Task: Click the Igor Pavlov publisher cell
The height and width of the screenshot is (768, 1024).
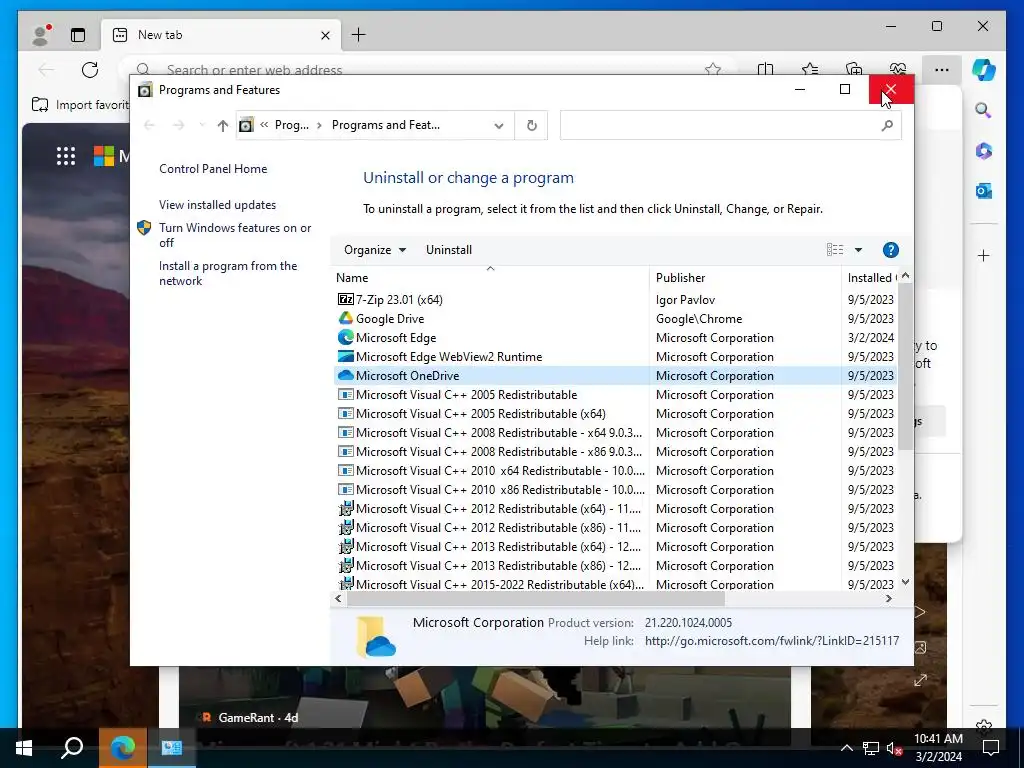Action: pos(685,299)
